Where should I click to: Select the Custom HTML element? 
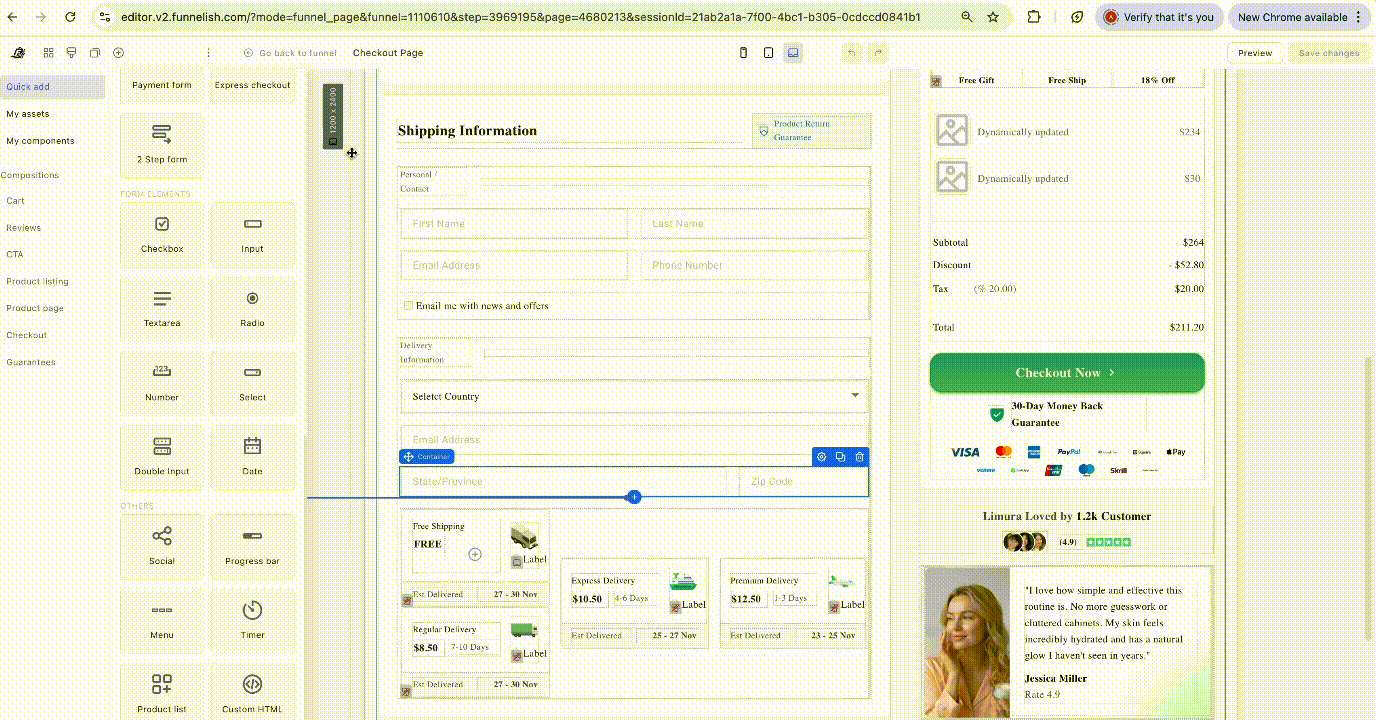pos(252,692)
